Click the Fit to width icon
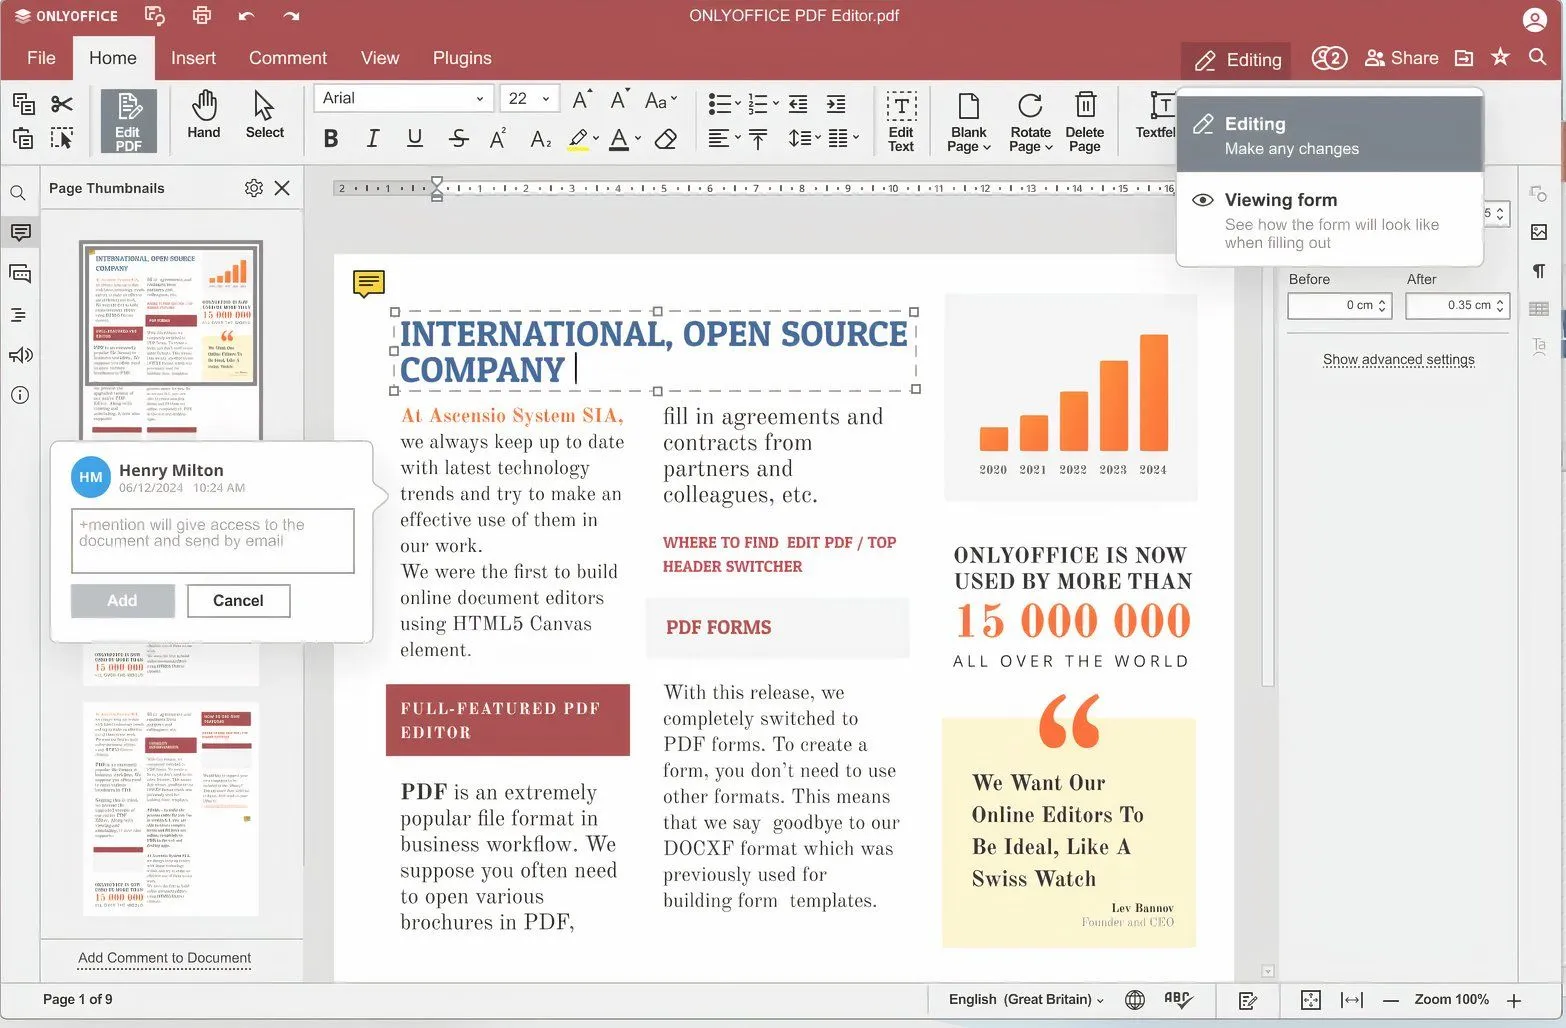 point(1352,1000)
